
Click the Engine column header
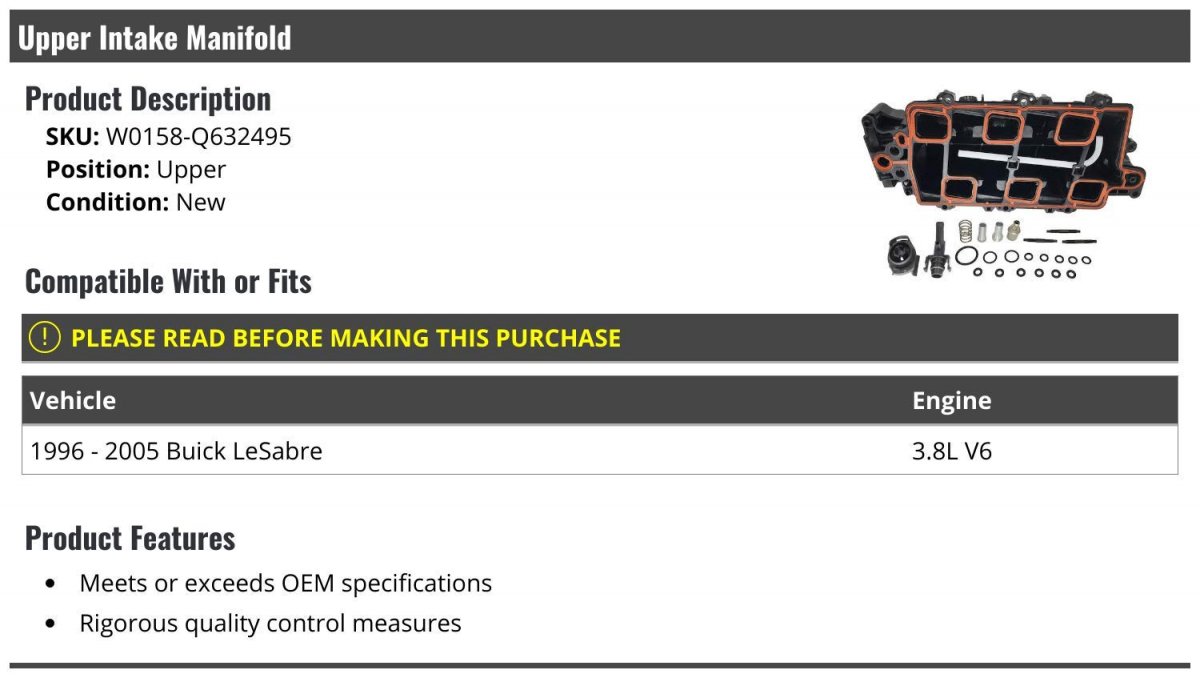click(x=952, y=401)
